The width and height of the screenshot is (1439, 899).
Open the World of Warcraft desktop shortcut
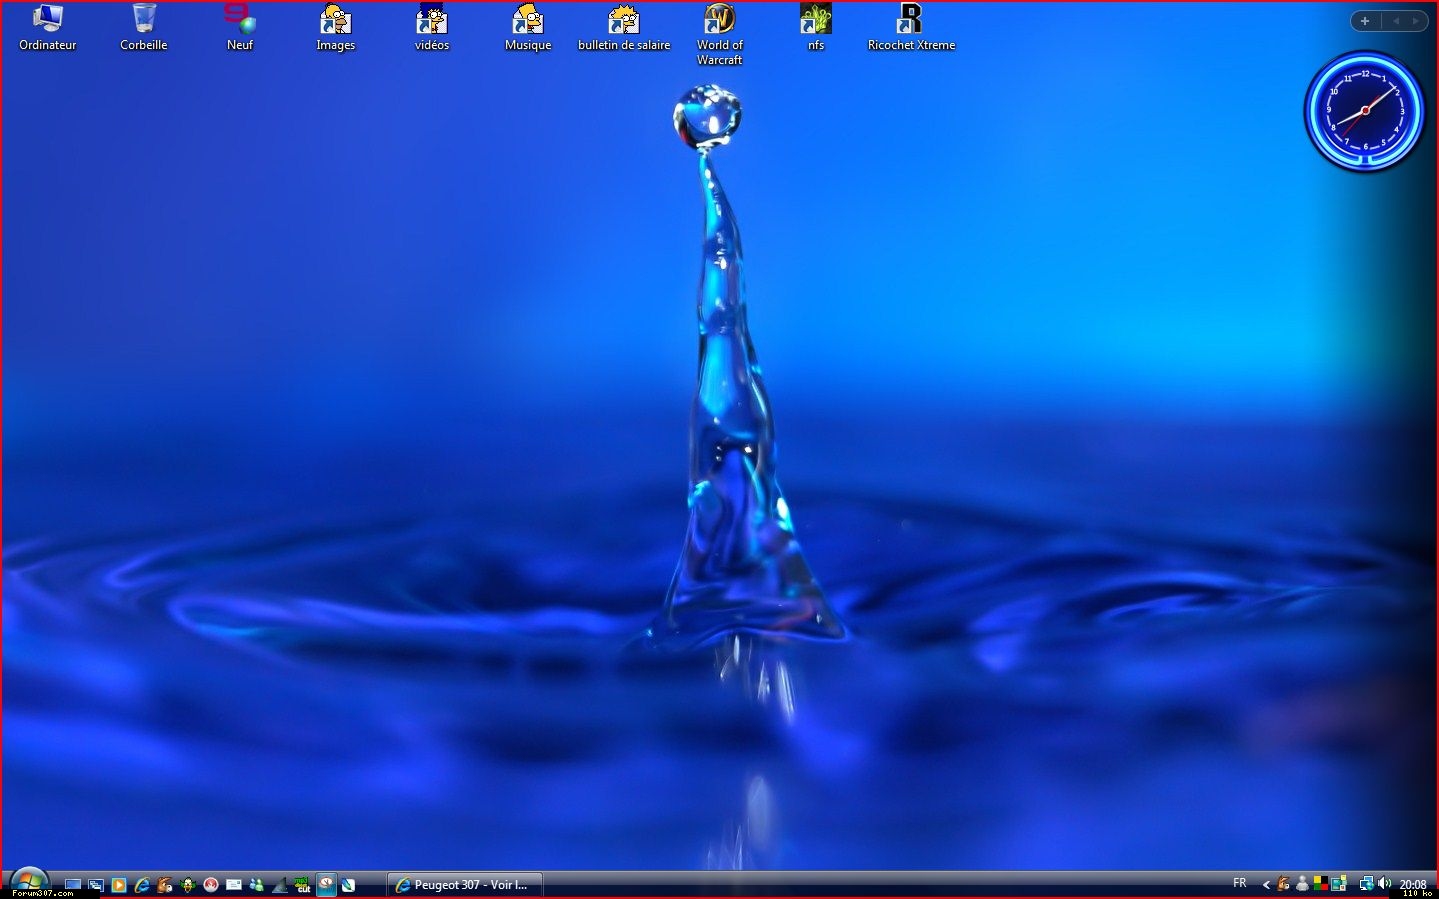(x=719, y=20)
